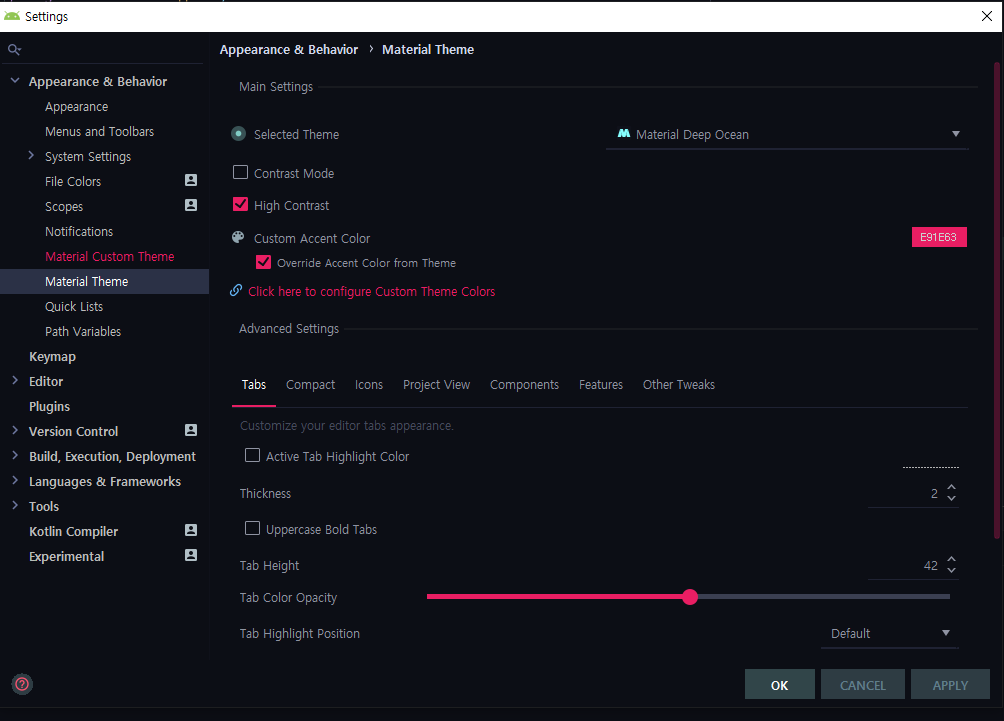Open the E91E63 accent color swatch
The image size is (1004, 721).
click(939, 237)
